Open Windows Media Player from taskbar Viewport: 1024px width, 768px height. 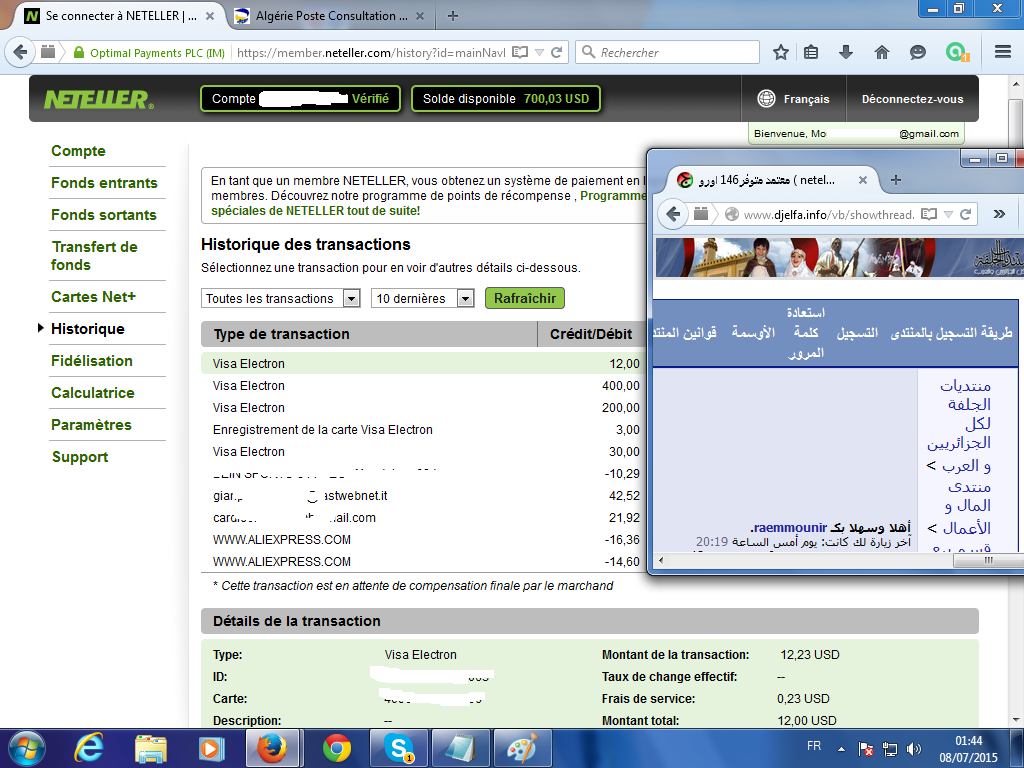[211, 748]
